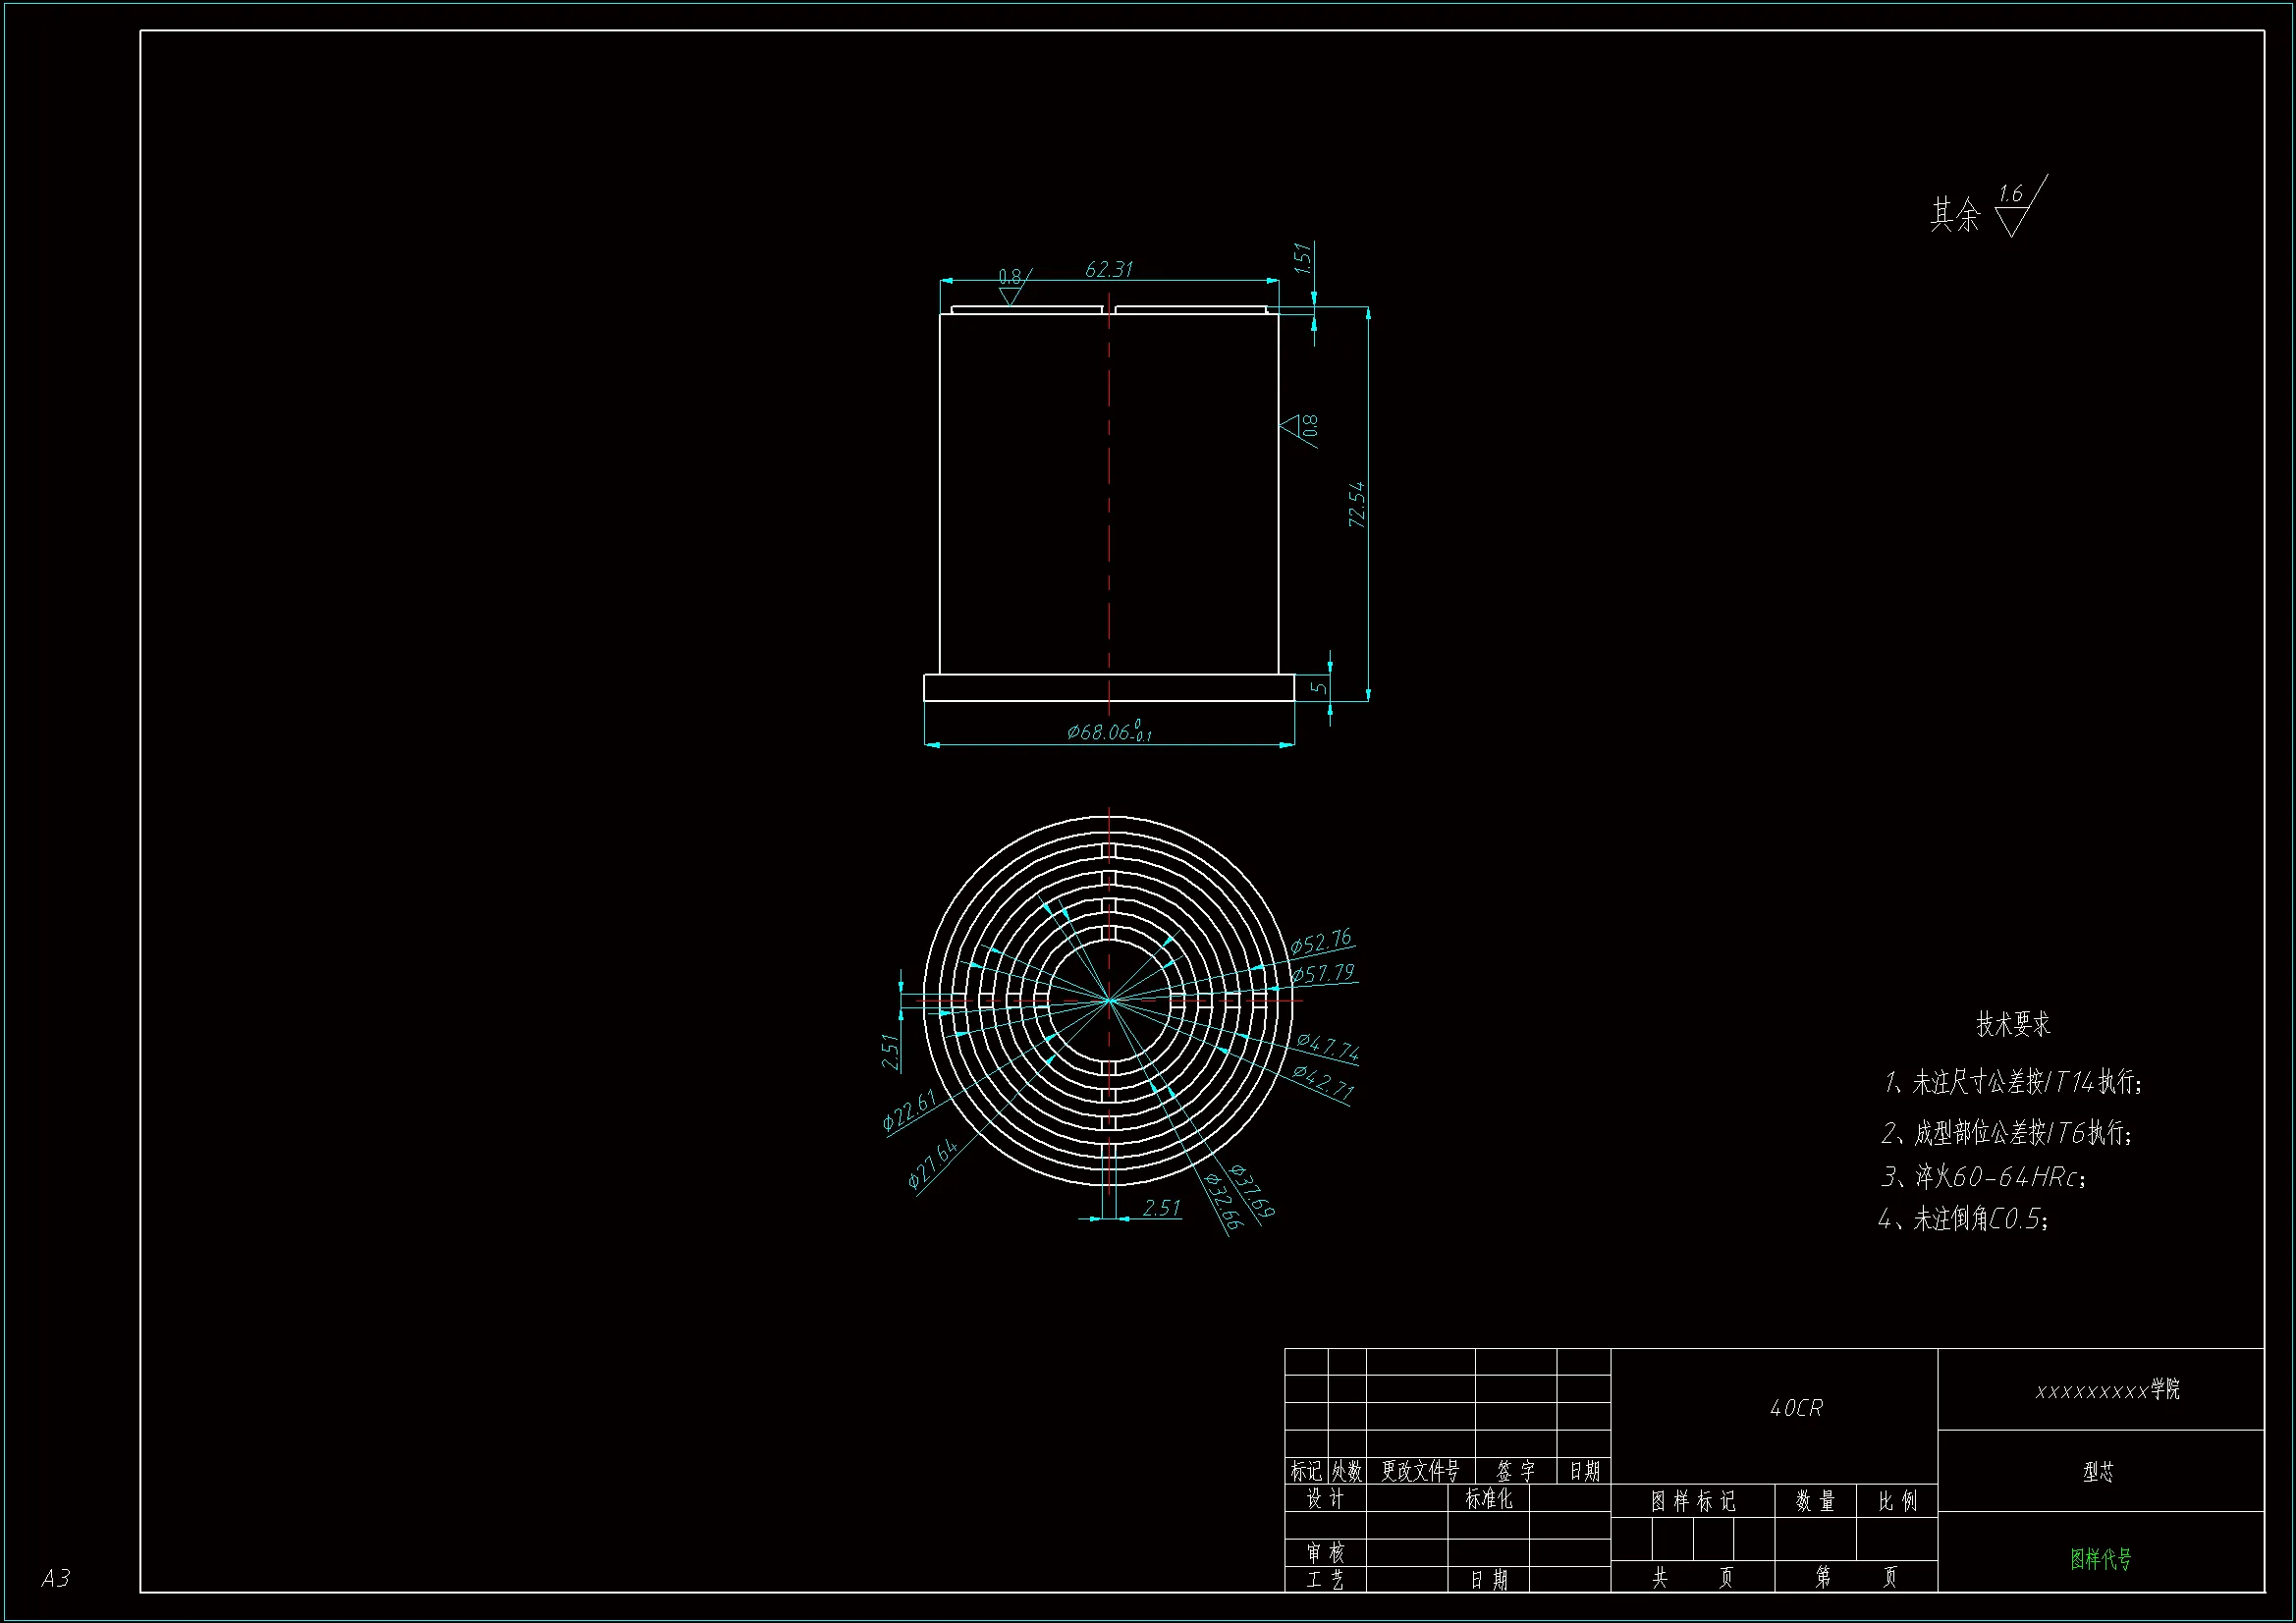
Task: Click the 未注倒角C0.5 requirement line
Action: [x=1964, y=1219]
